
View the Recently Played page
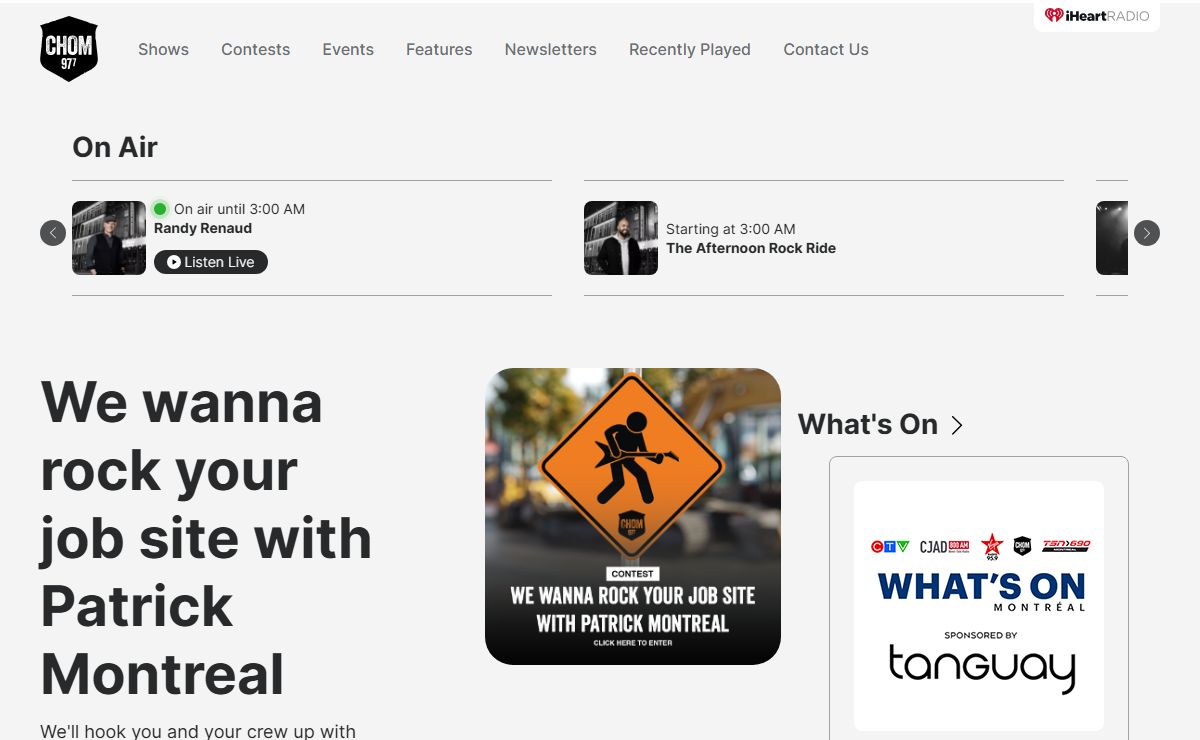click(x=690, y=49)
